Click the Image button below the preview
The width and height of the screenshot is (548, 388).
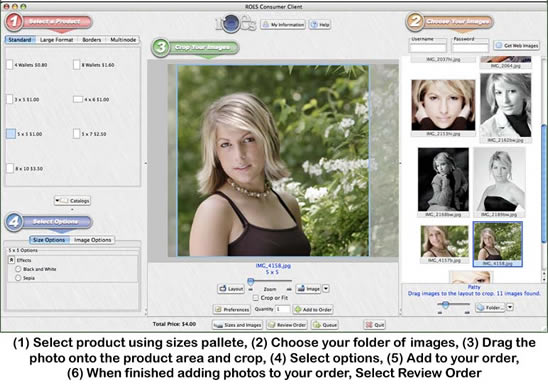(308, 289)
